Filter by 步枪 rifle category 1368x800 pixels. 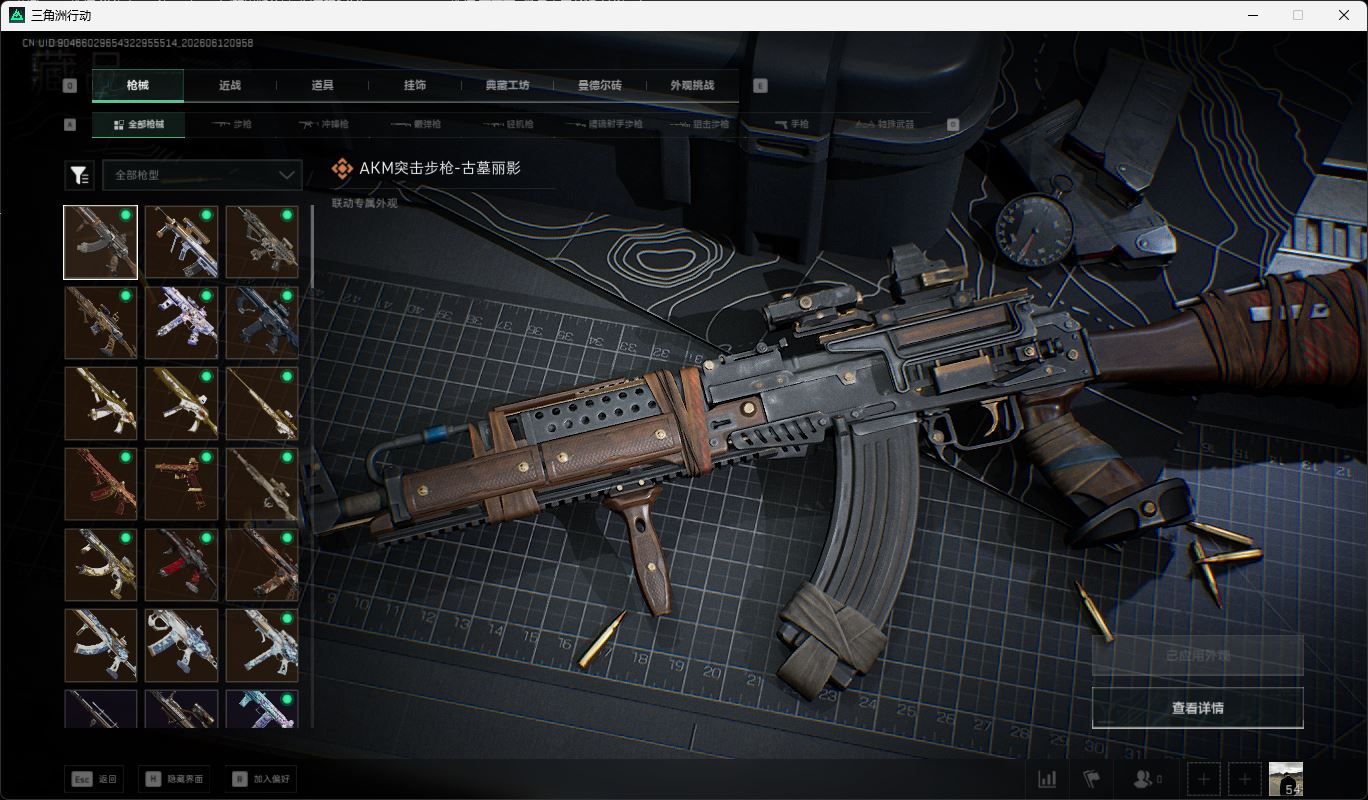(232, 125)
